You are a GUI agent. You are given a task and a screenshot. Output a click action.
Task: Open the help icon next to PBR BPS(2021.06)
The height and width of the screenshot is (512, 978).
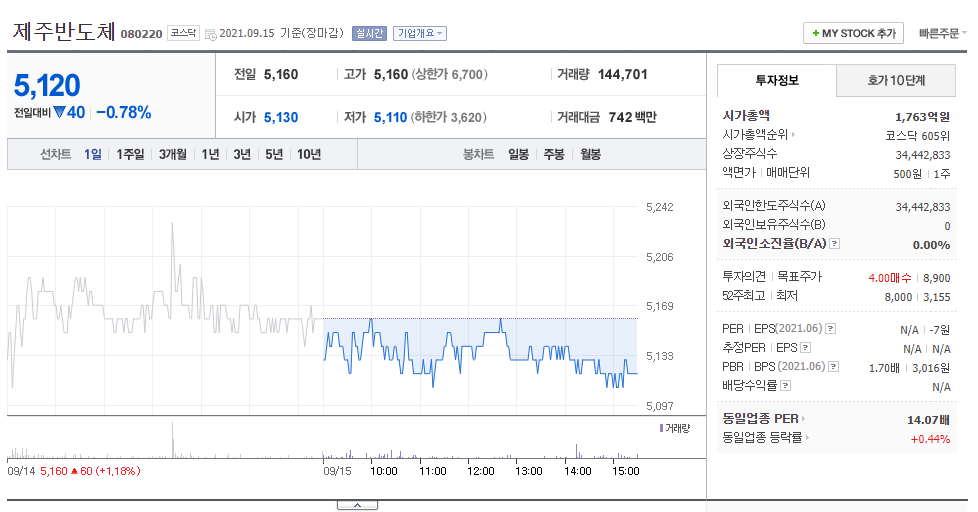[x=833, y=367]
